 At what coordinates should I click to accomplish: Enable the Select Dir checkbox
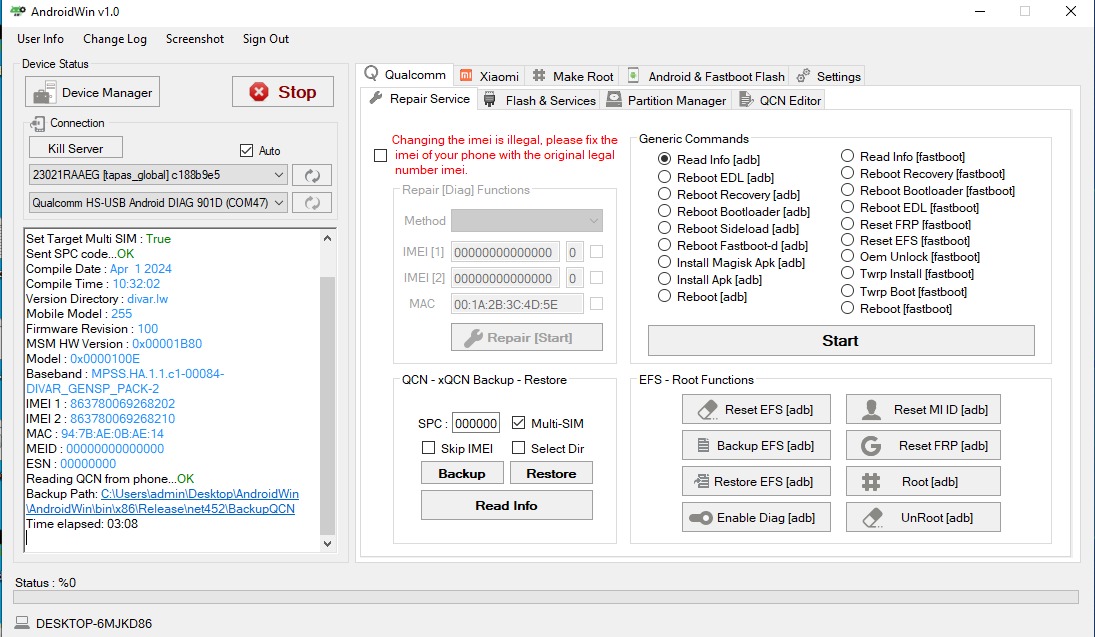(518, 448)
